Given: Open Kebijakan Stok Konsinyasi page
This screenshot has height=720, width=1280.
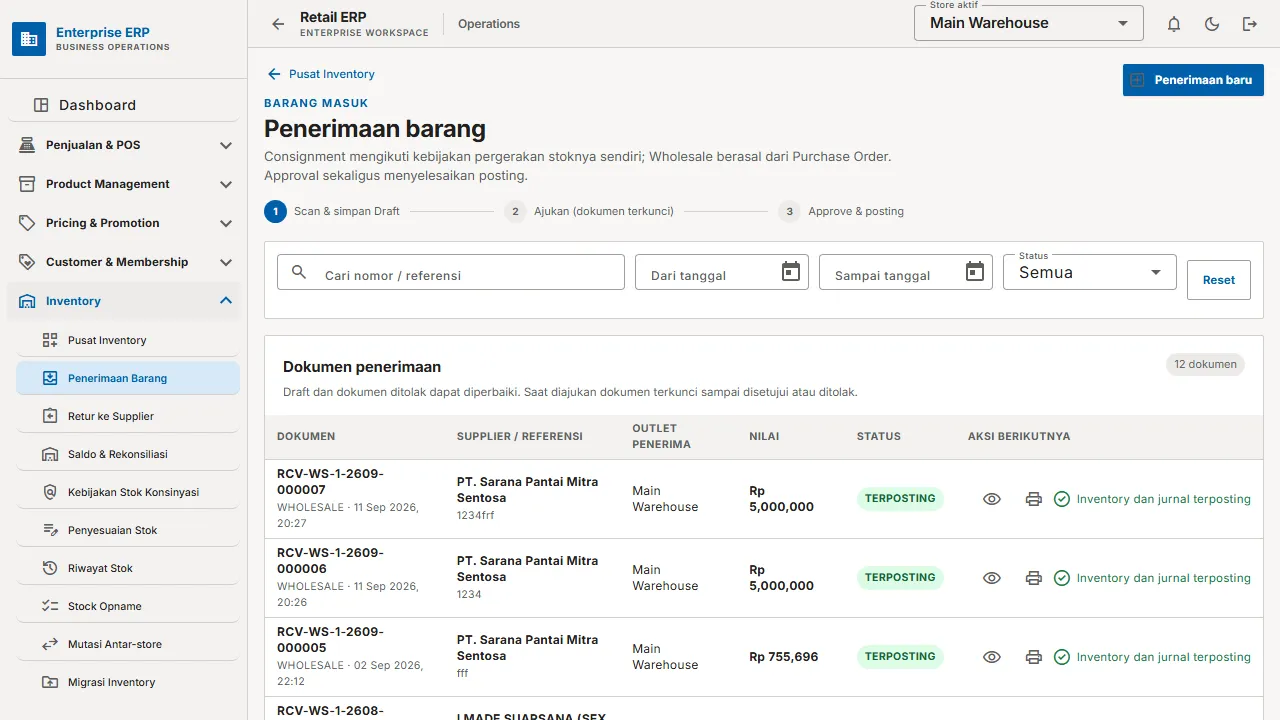Looking at the screenshot, I should pyautogui.click(x=128, y=492).
